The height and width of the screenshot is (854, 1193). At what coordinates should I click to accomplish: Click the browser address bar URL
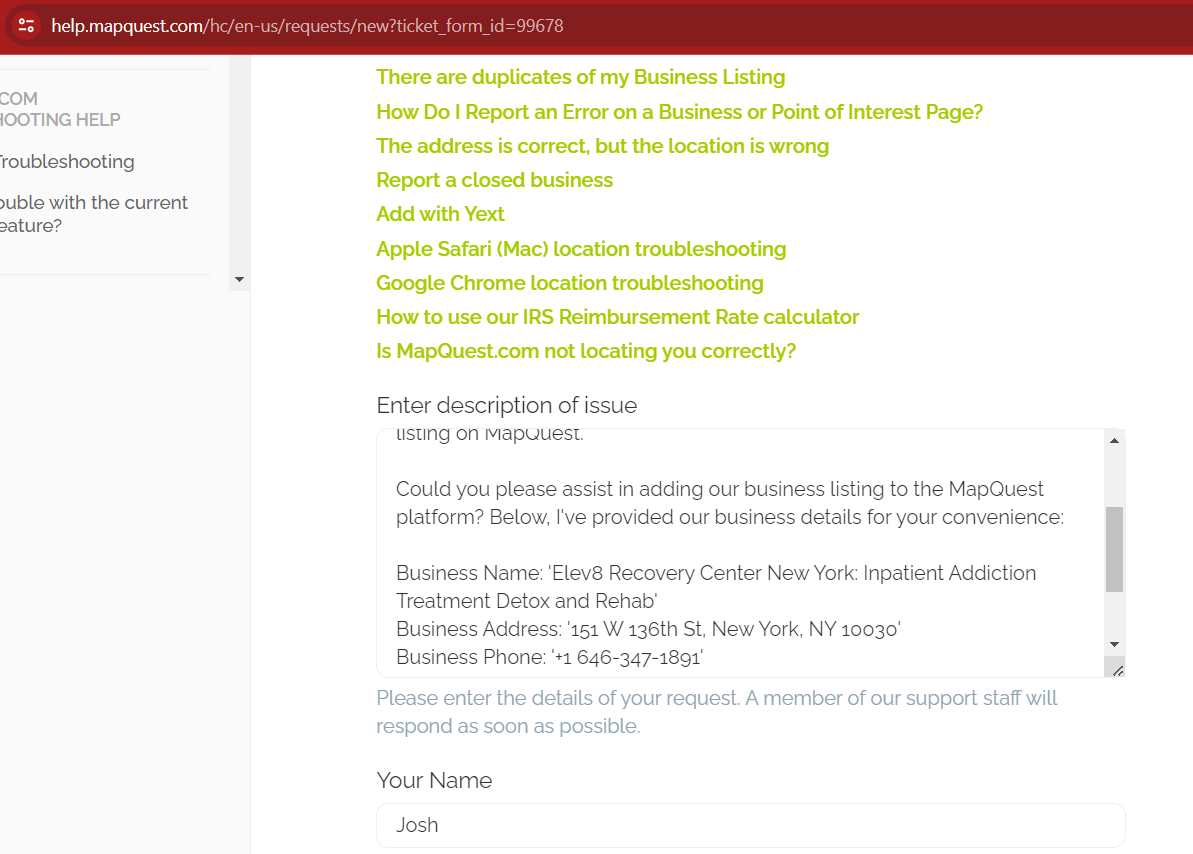[x=307, y=26]
